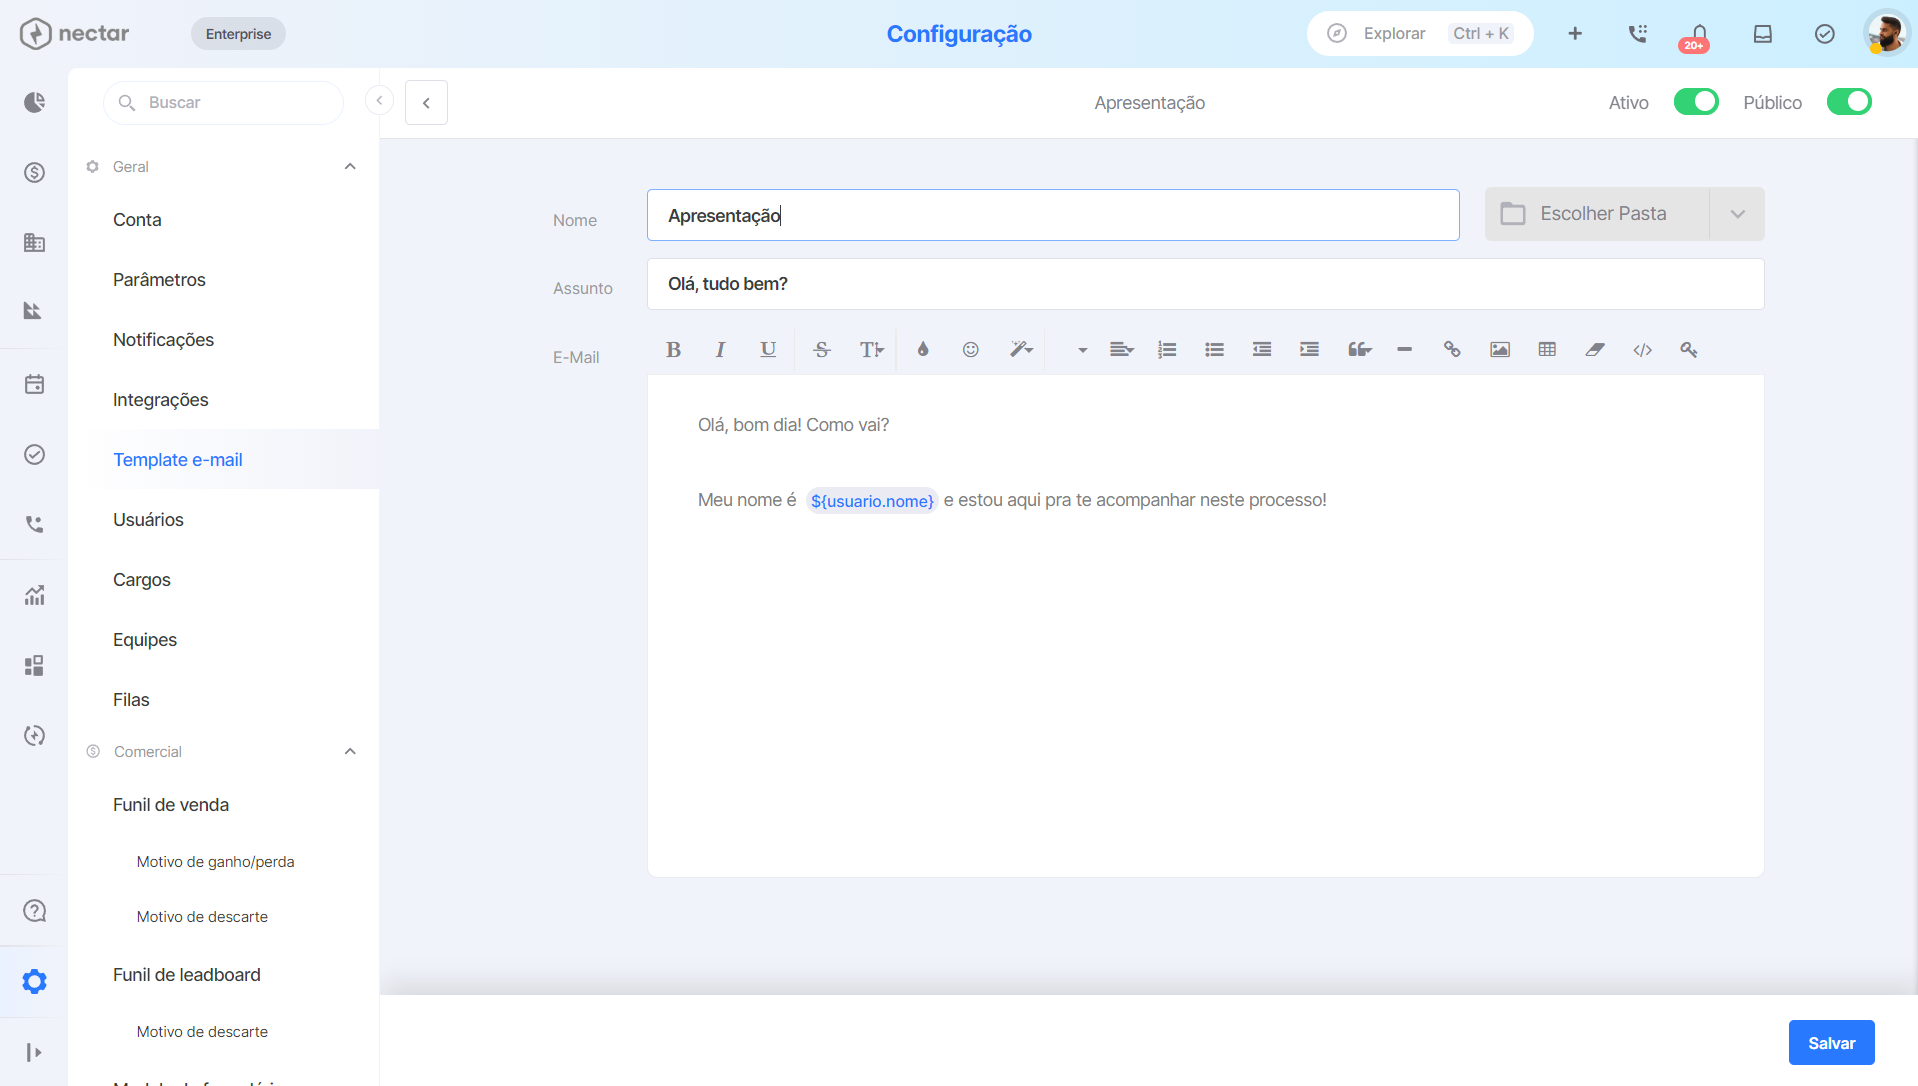Open notifications bell with 20+ badge

(1698, 36)
